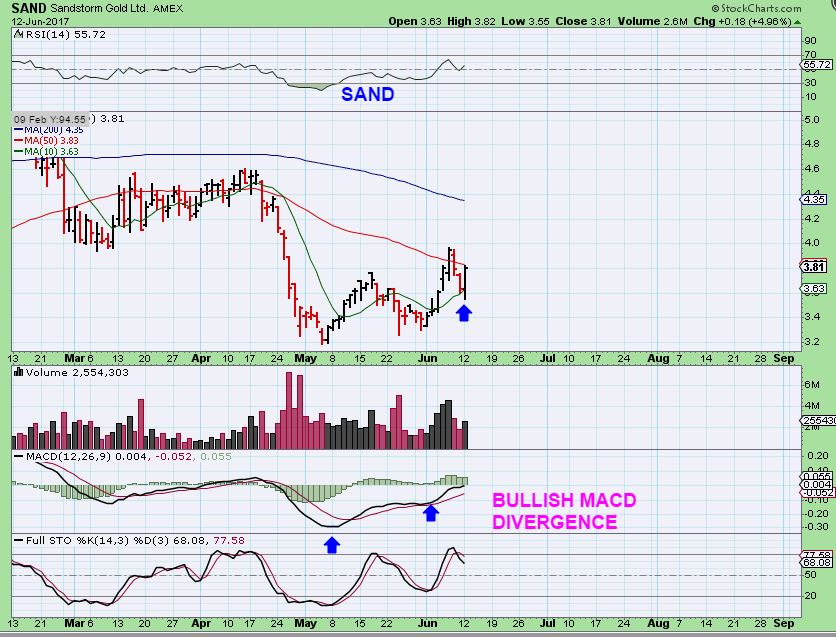Click the Low 3.55 value
This screenshot has height=637, width=836.
(x=525, y=21)
